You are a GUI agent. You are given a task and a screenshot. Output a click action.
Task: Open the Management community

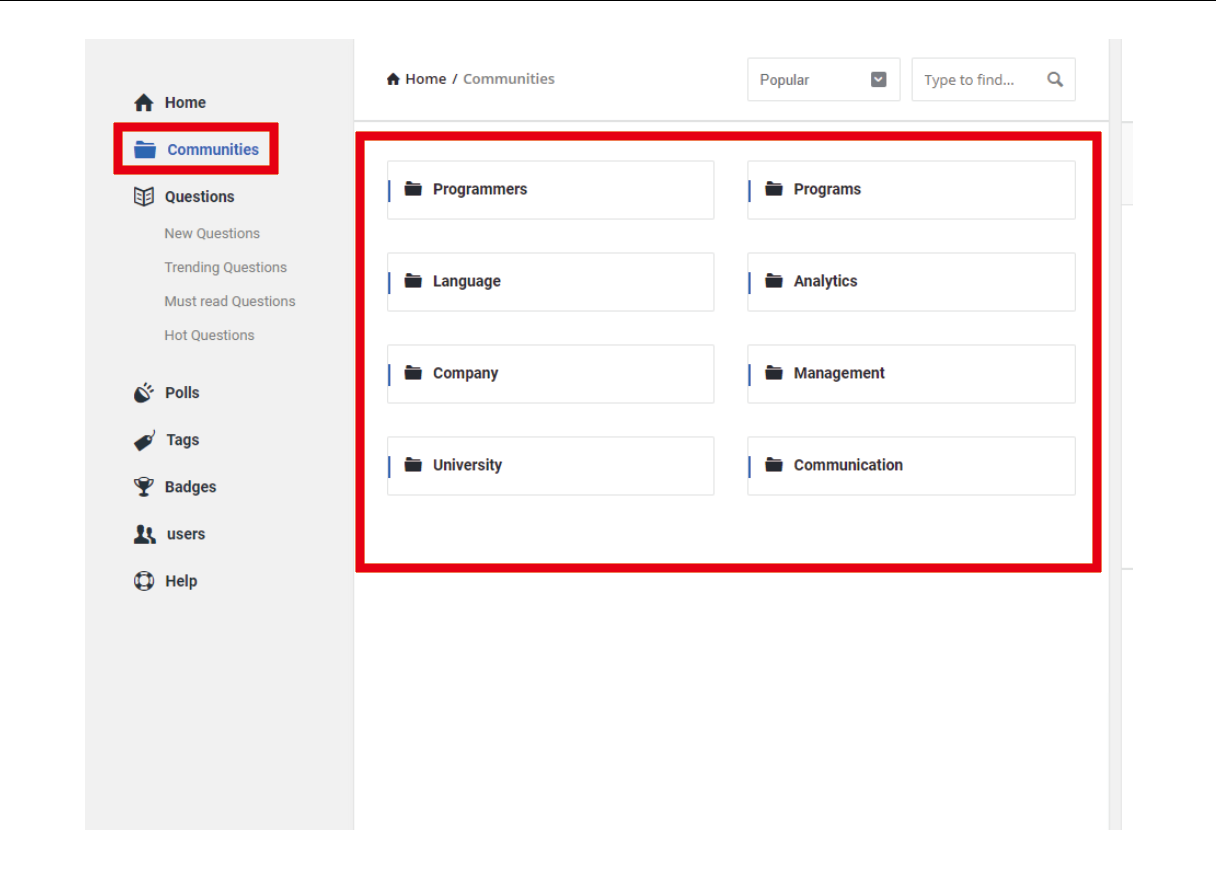tap(912, 374)
